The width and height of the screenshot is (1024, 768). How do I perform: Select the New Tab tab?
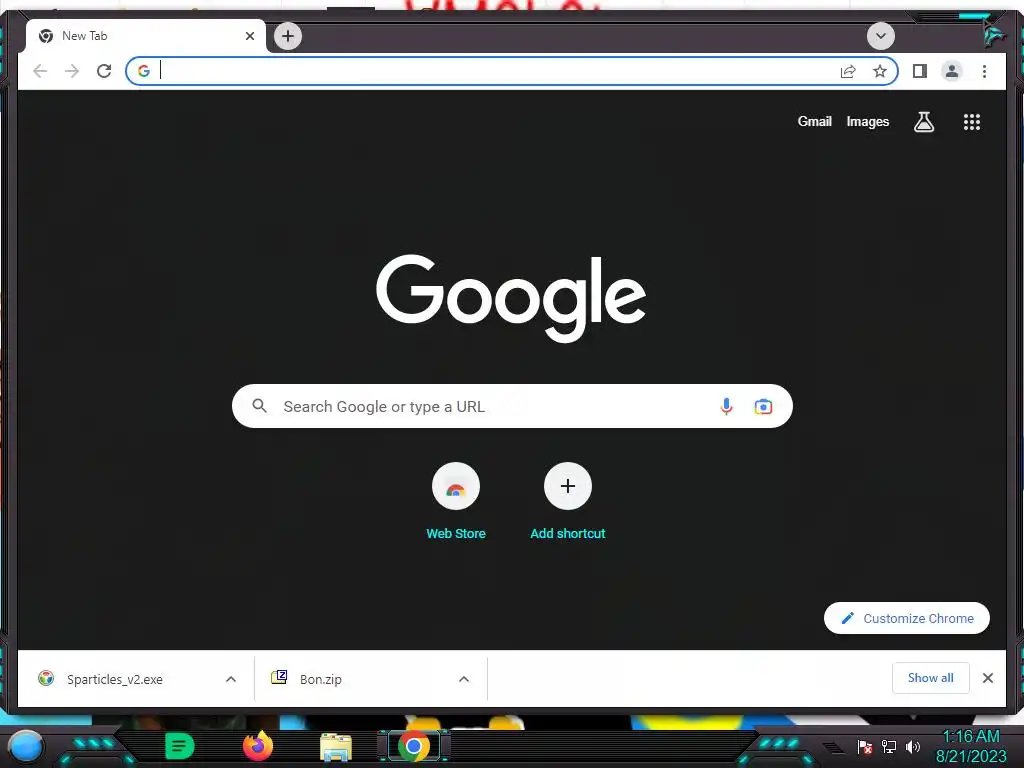[x=146, y=36]
